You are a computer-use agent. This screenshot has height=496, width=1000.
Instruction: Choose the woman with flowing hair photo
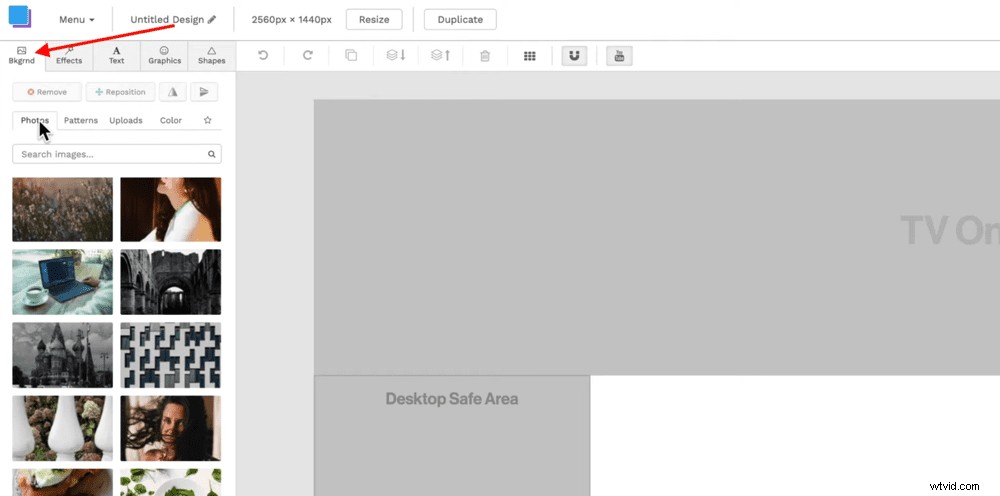pyautogui.click(x=171, y=428)
